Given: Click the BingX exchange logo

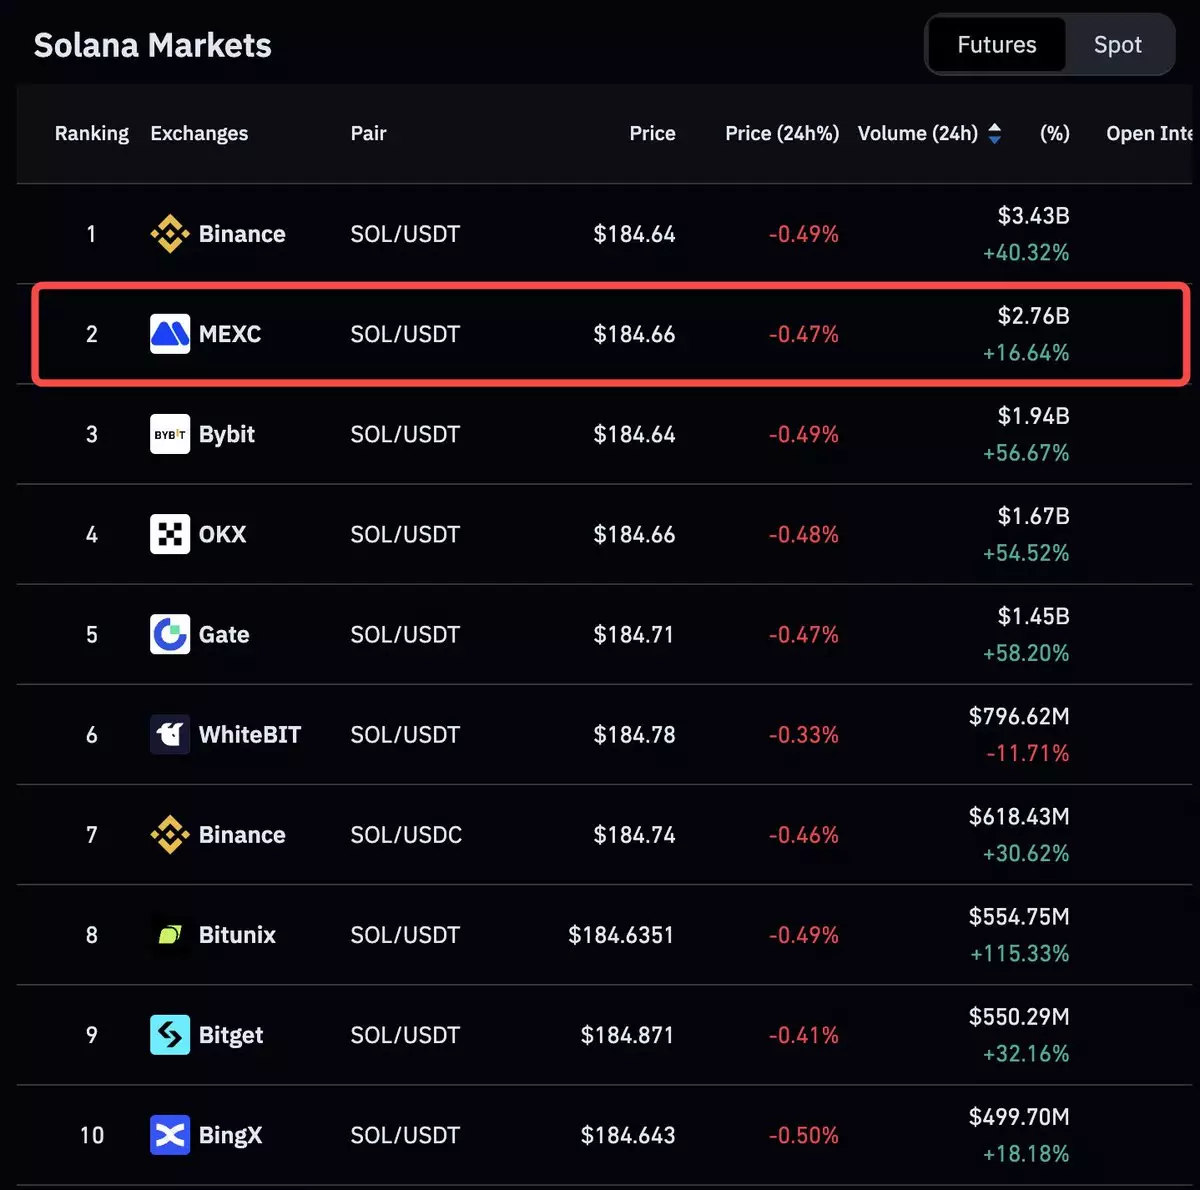Looking at the screenshot, I should click(169, 1135).
